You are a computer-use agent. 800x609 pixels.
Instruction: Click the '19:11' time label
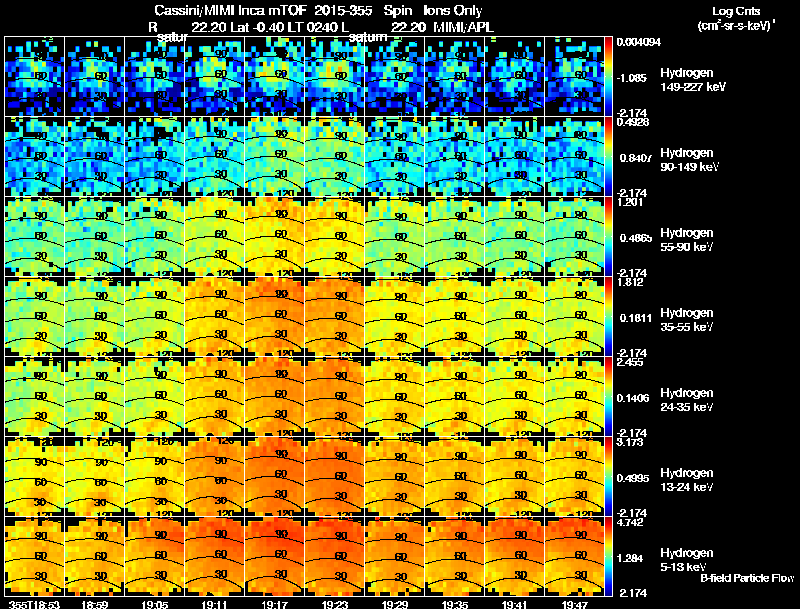click(214, 605)
